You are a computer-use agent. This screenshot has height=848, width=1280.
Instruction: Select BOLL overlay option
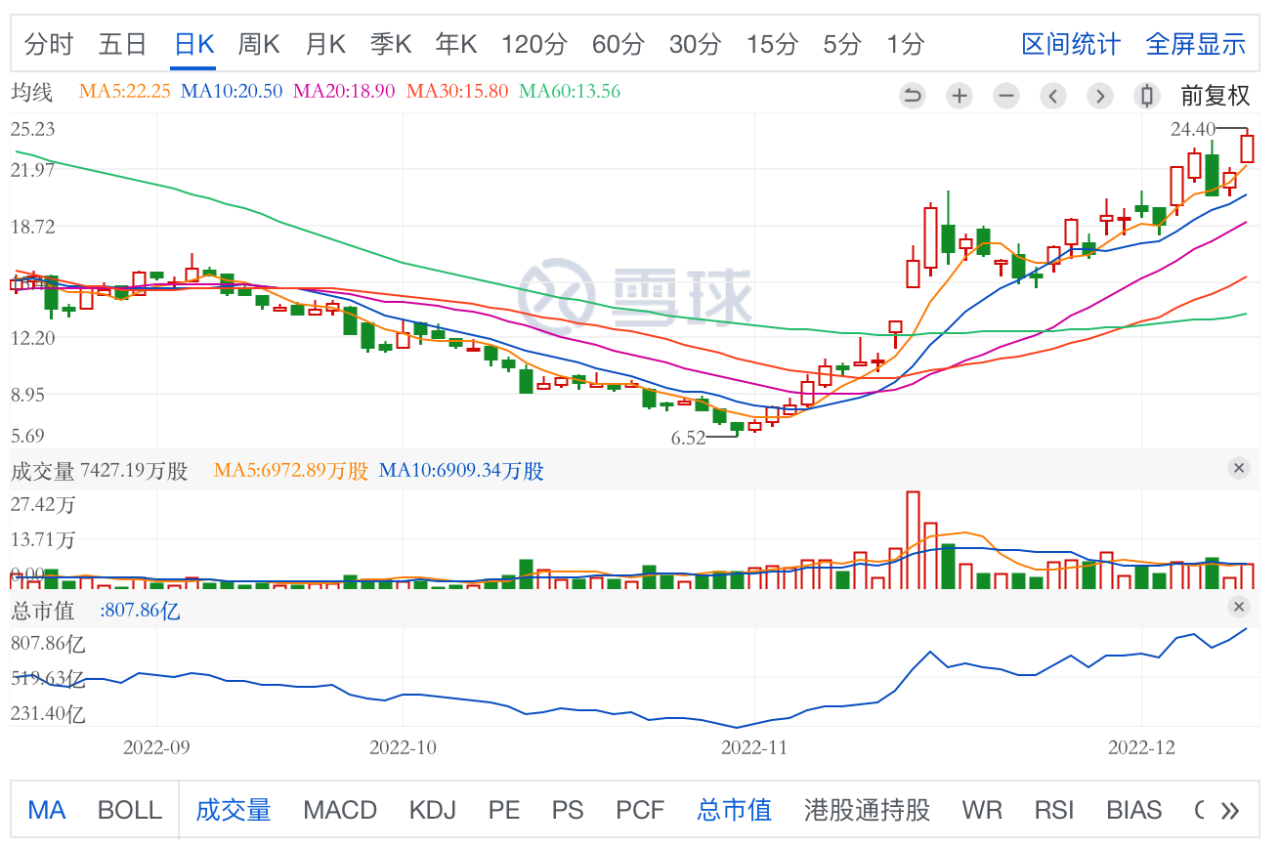pos(129,810)
